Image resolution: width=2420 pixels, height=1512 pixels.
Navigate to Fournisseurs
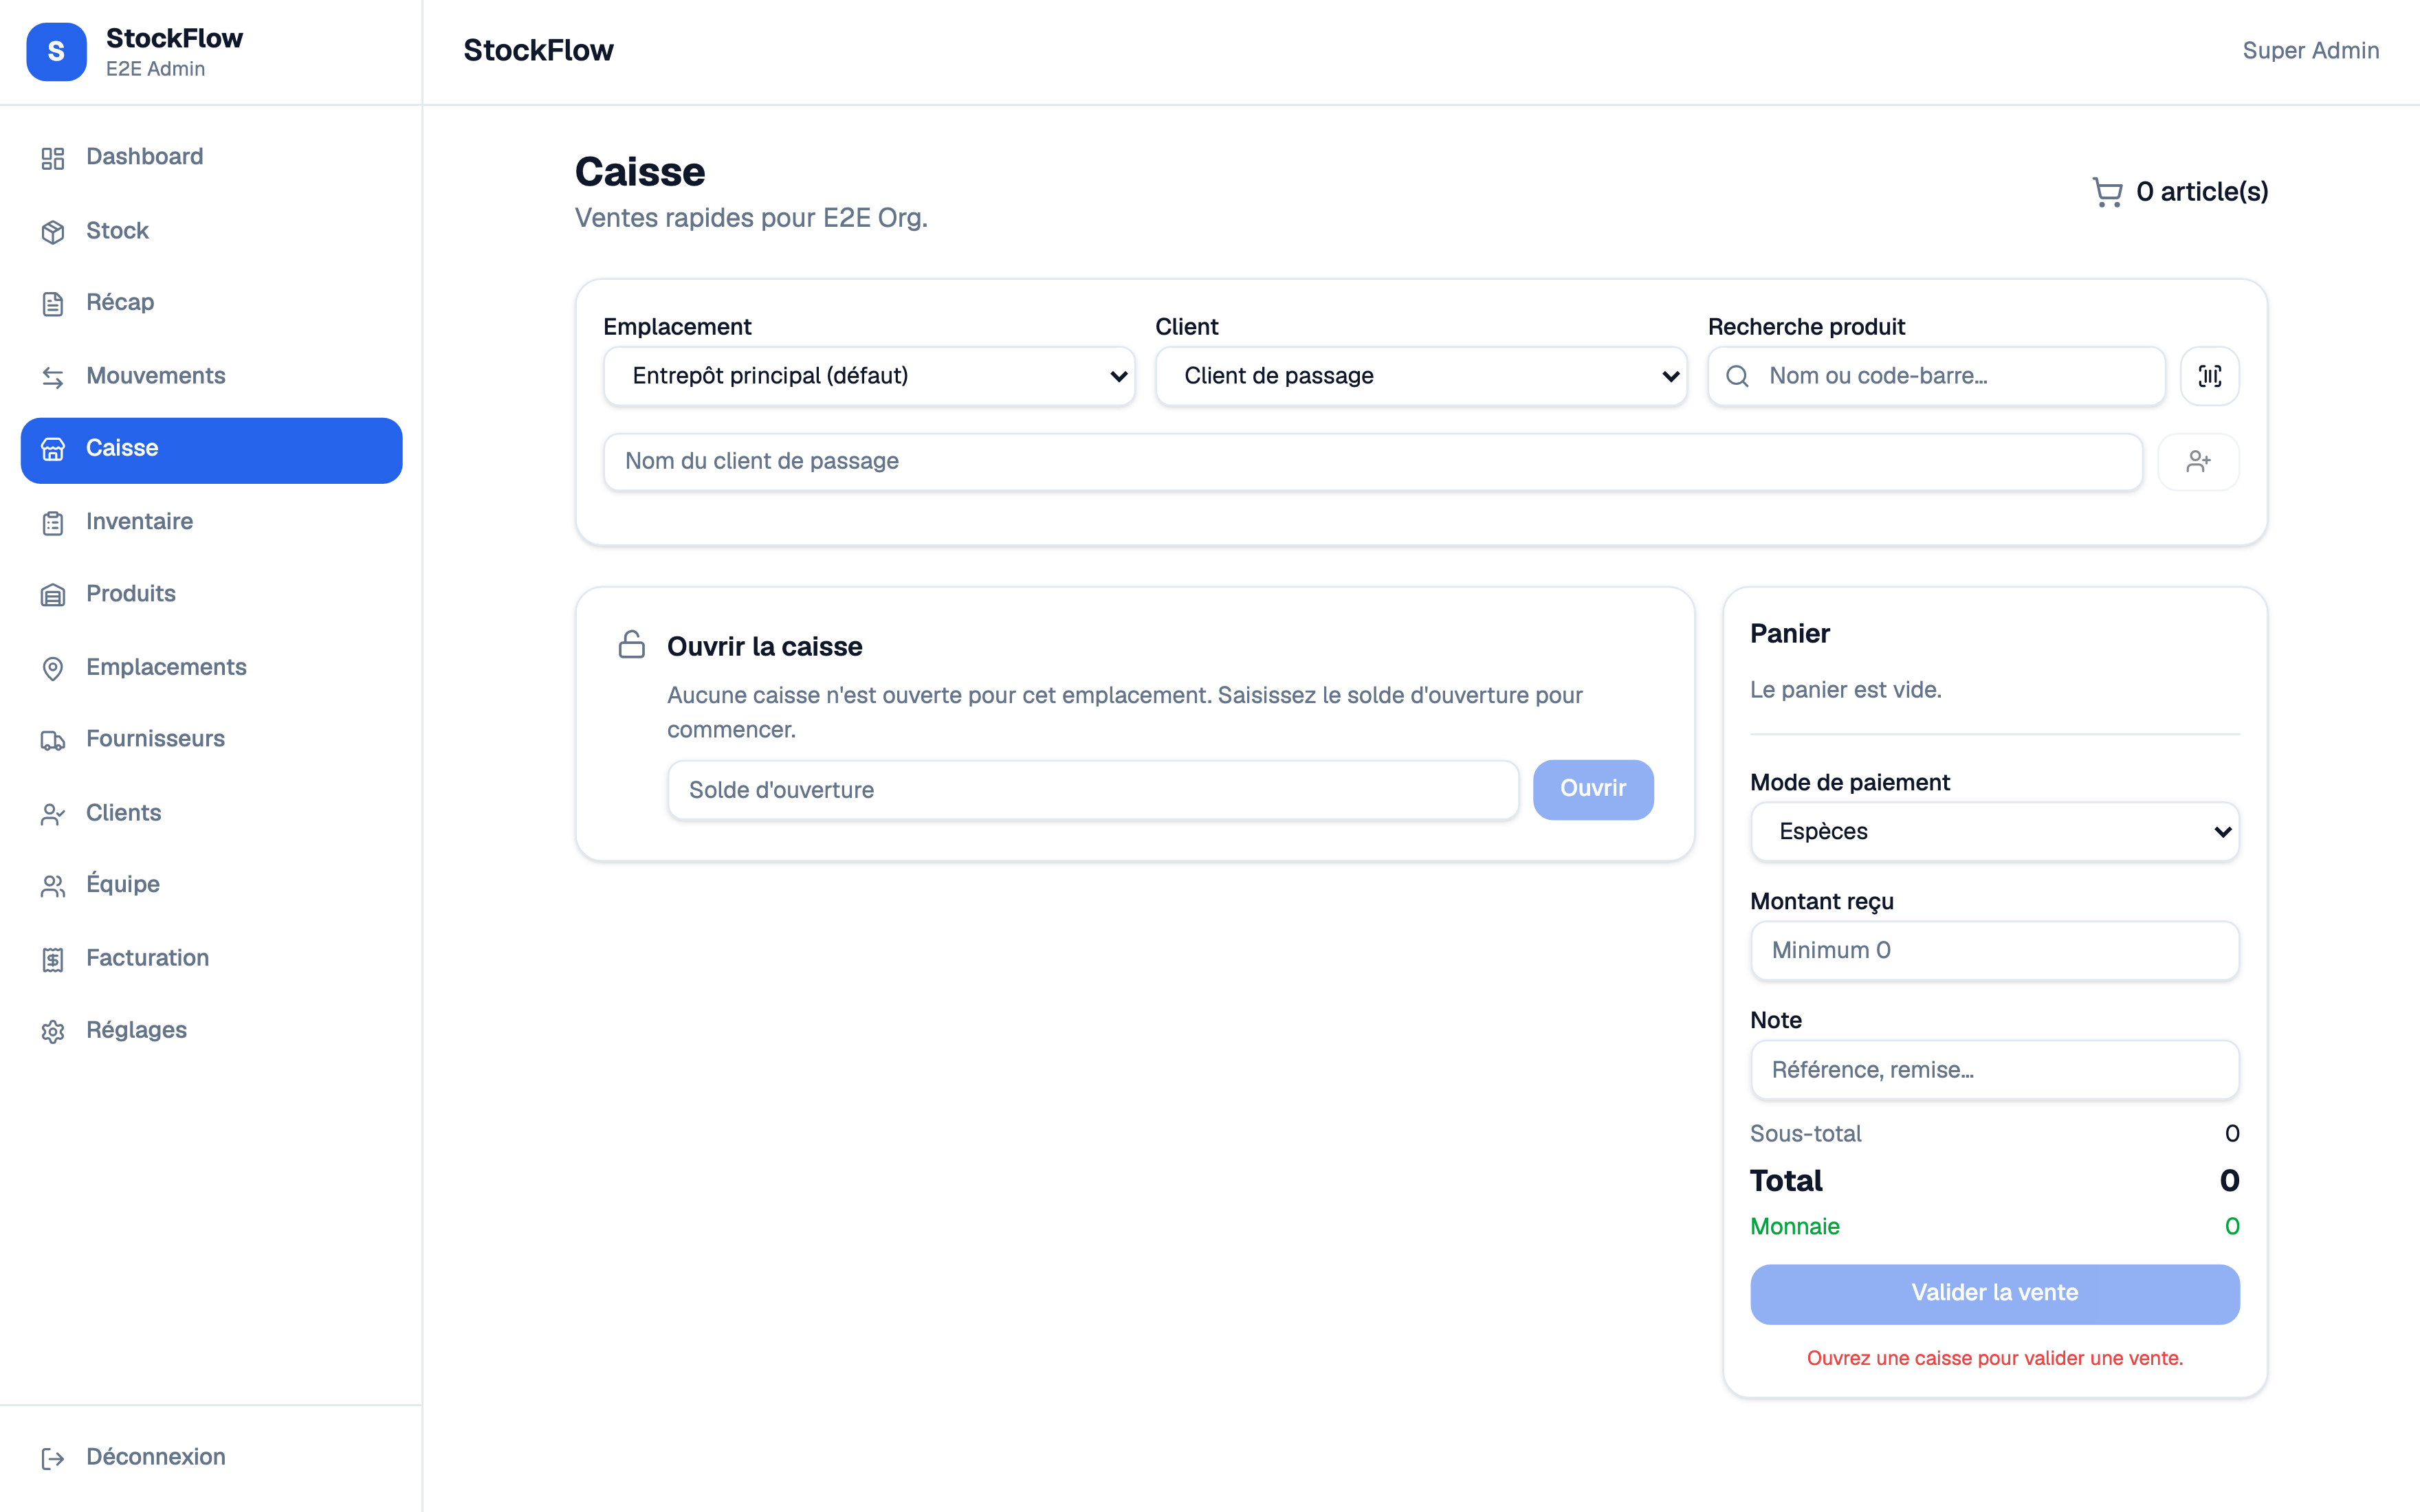coord(211,739)
